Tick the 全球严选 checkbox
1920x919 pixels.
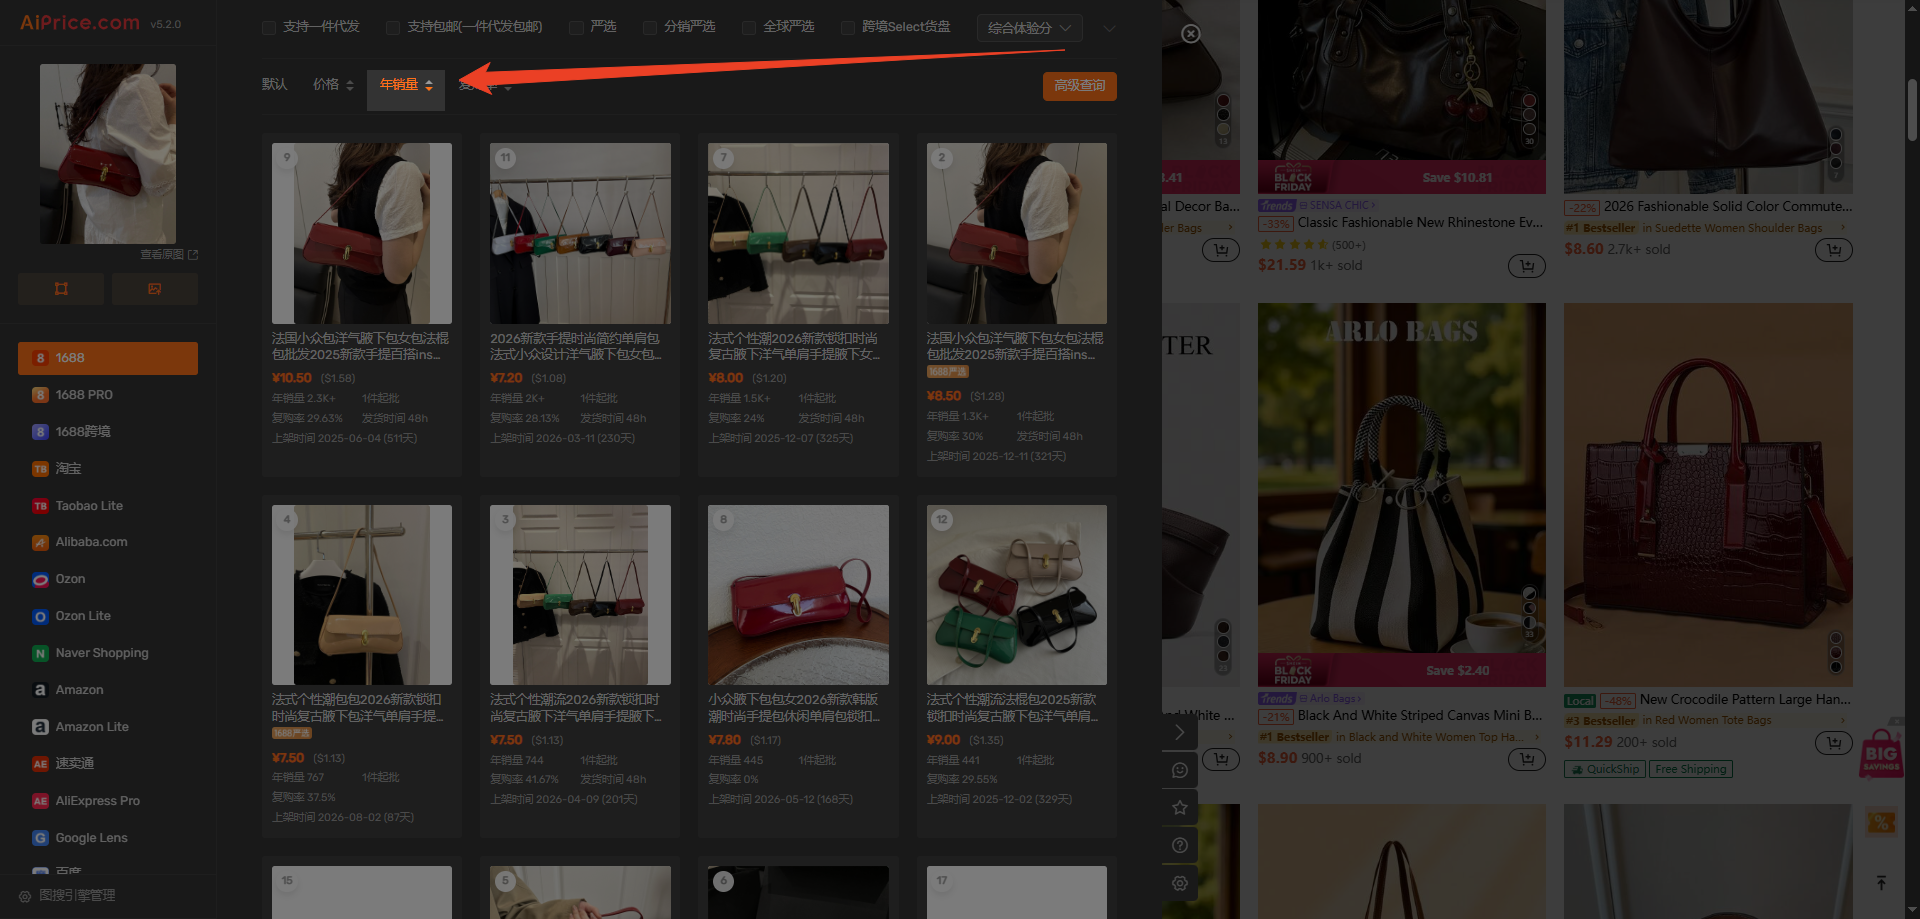pos(749,28)
